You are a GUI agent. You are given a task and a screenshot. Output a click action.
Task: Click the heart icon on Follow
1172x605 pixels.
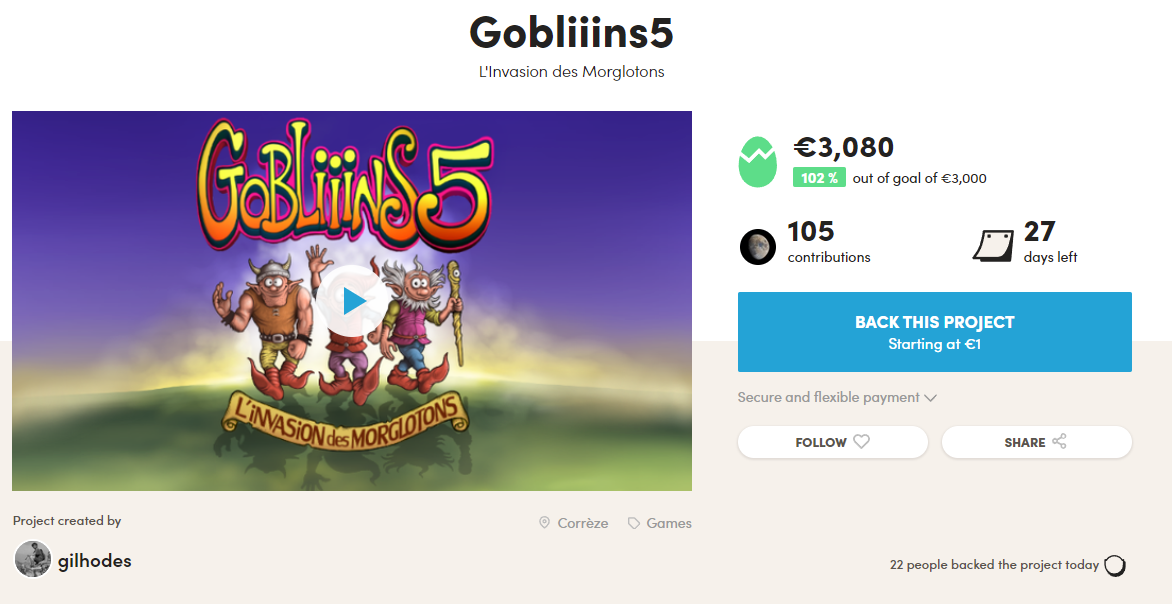click(861, 442)
